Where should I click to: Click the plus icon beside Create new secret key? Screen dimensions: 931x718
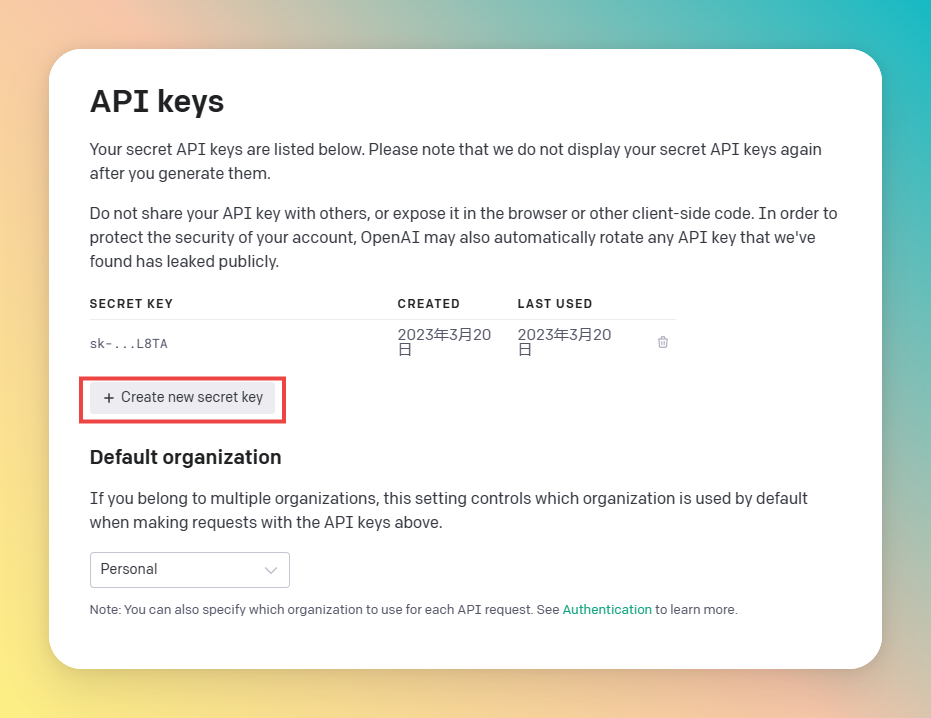109,398
